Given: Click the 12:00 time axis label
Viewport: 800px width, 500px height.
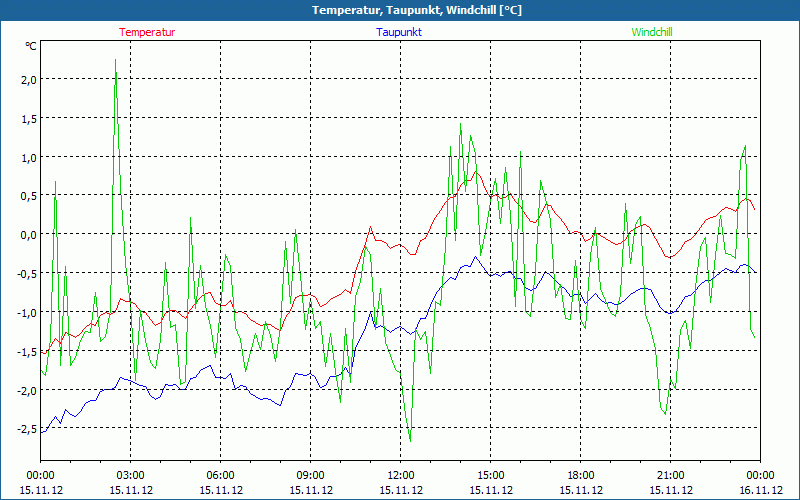Looking at the screenshot, I should pos(400,475).
